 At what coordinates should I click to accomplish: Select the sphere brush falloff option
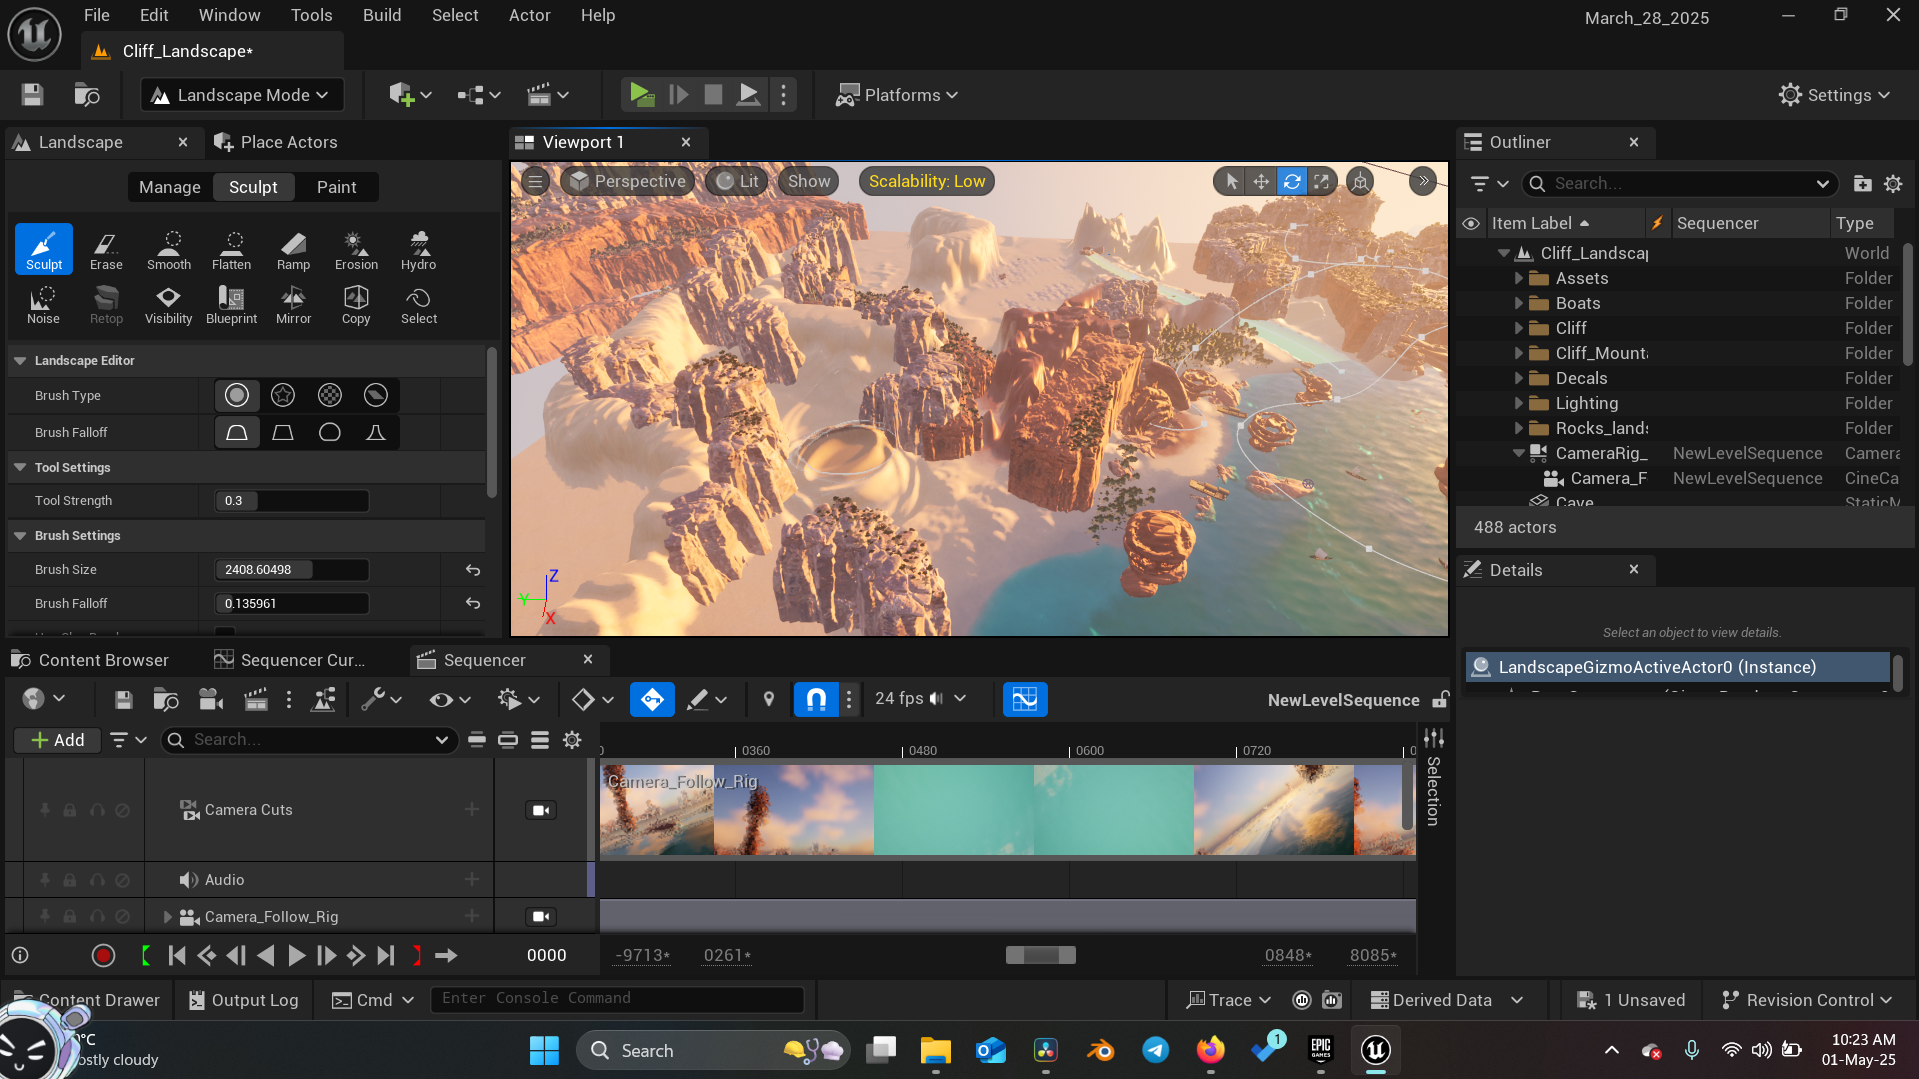click(x=329, y=432)
